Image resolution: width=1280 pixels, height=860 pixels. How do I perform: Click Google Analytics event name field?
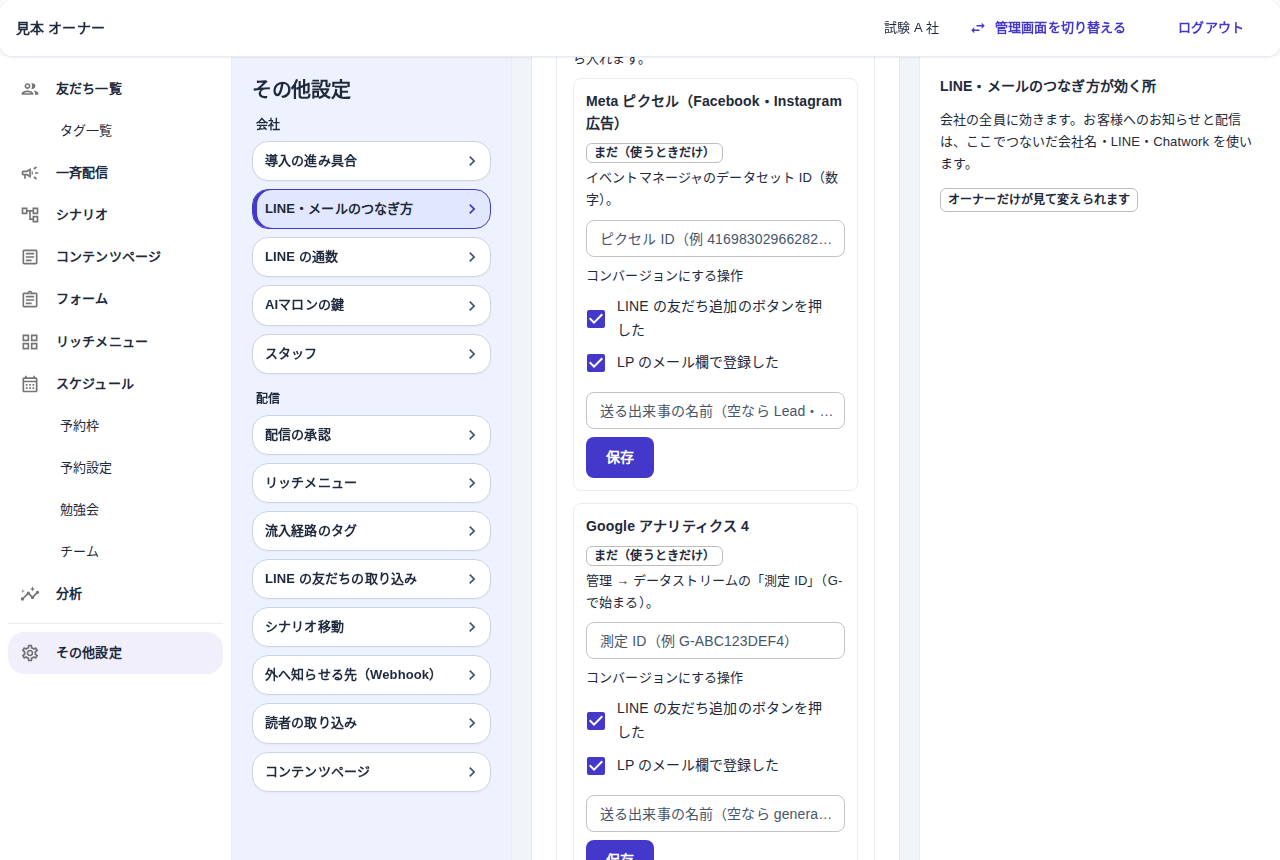coord(715,814)
